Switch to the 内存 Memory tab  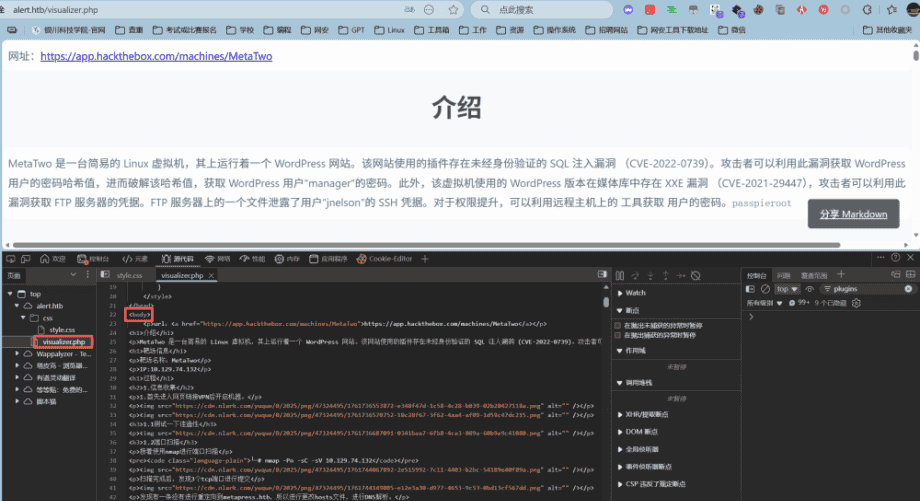288,259
